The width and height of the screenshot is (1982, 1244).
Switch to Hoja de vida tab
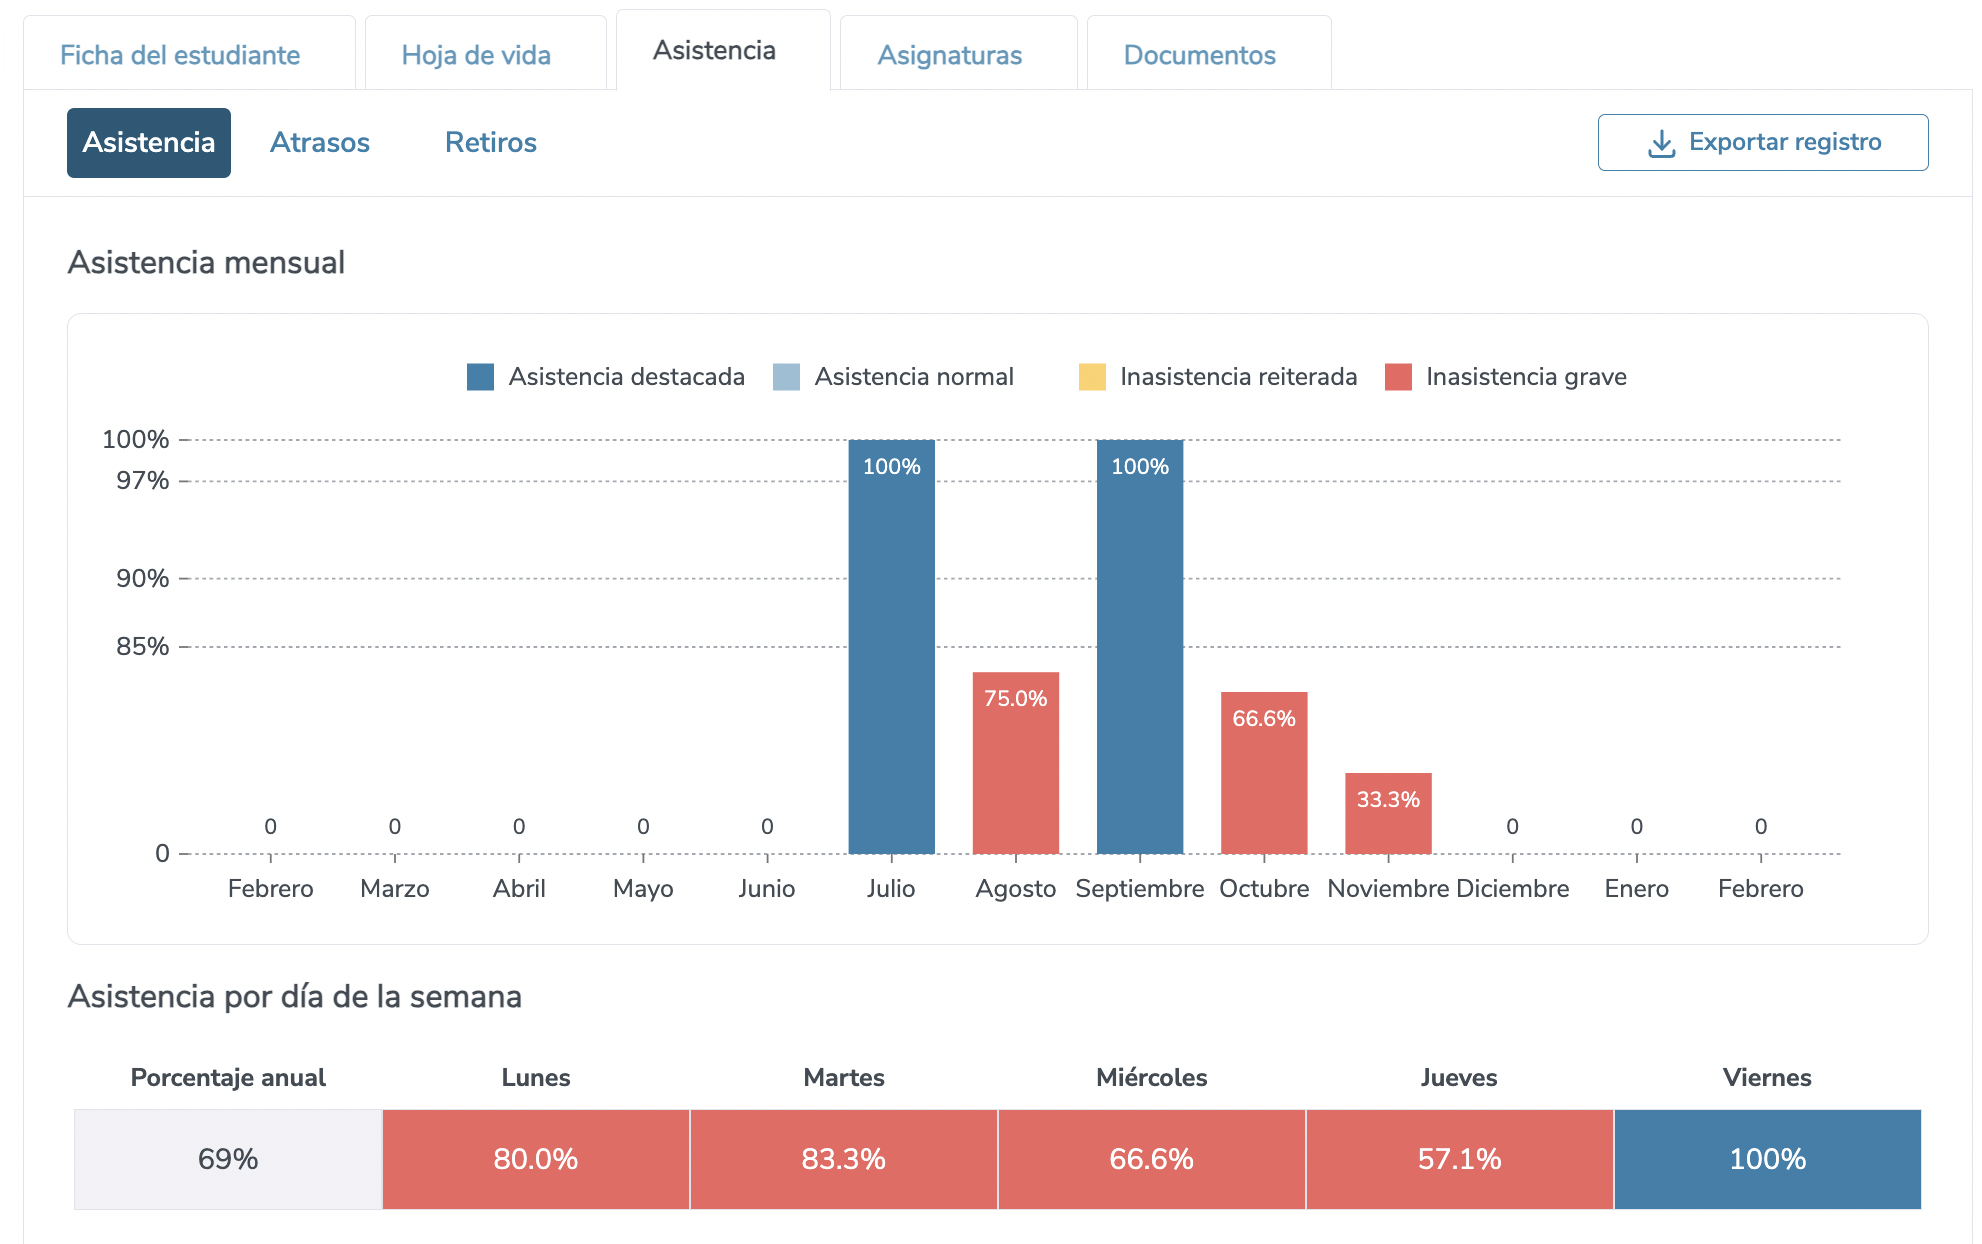(476, 55)
